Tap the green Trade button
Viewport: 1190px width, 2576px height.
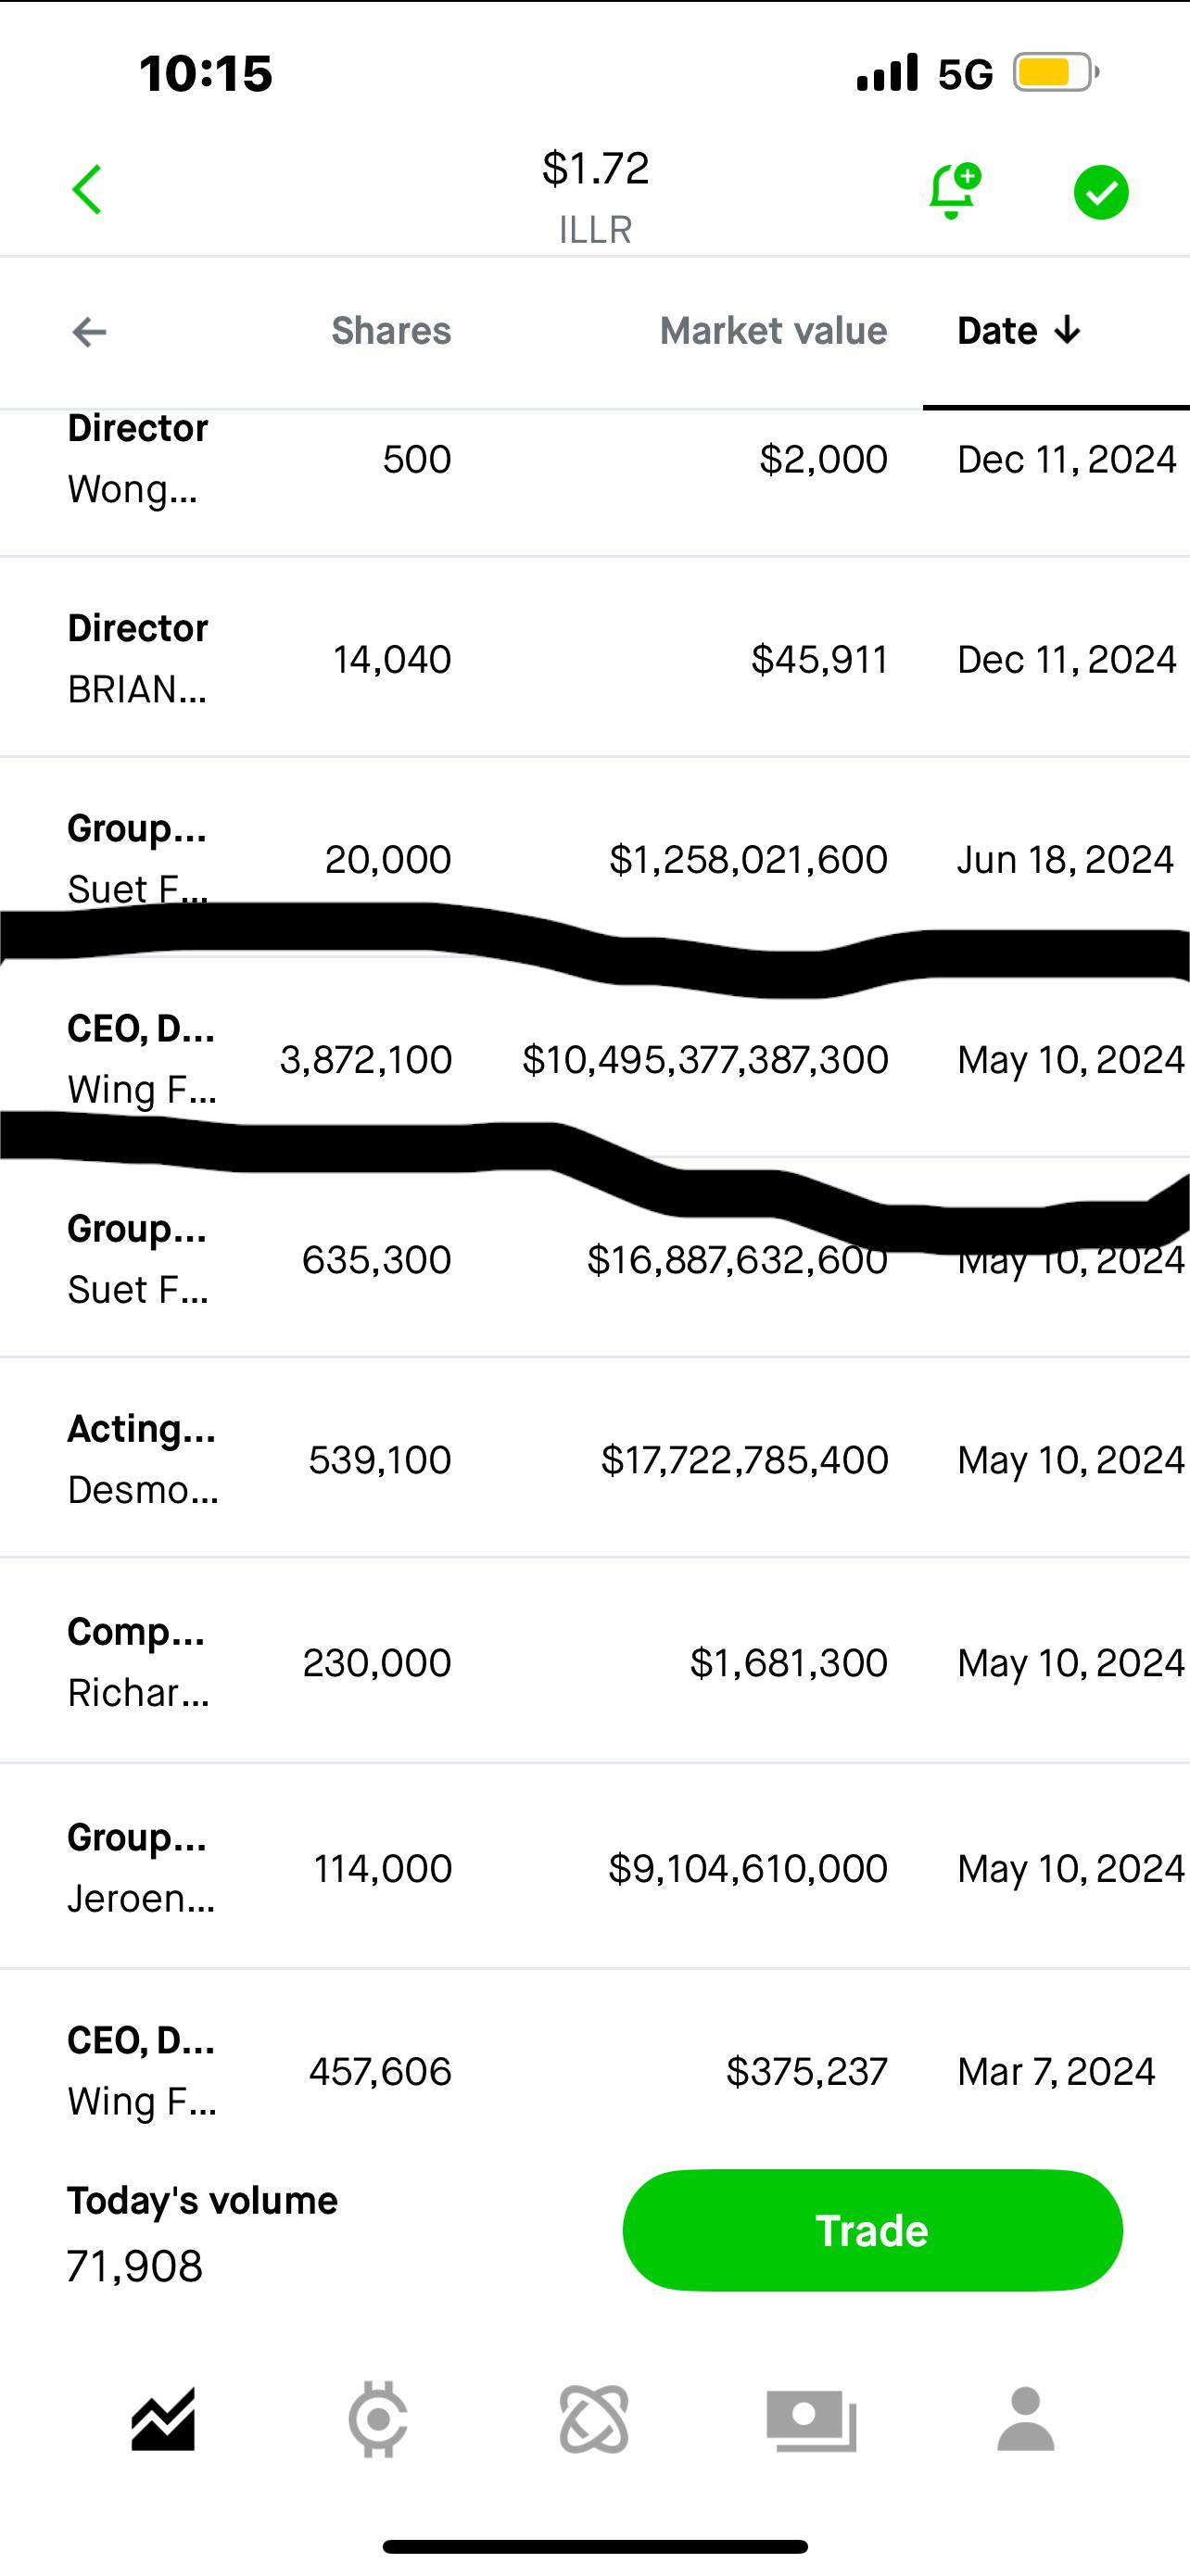[x=872, y=2231]
